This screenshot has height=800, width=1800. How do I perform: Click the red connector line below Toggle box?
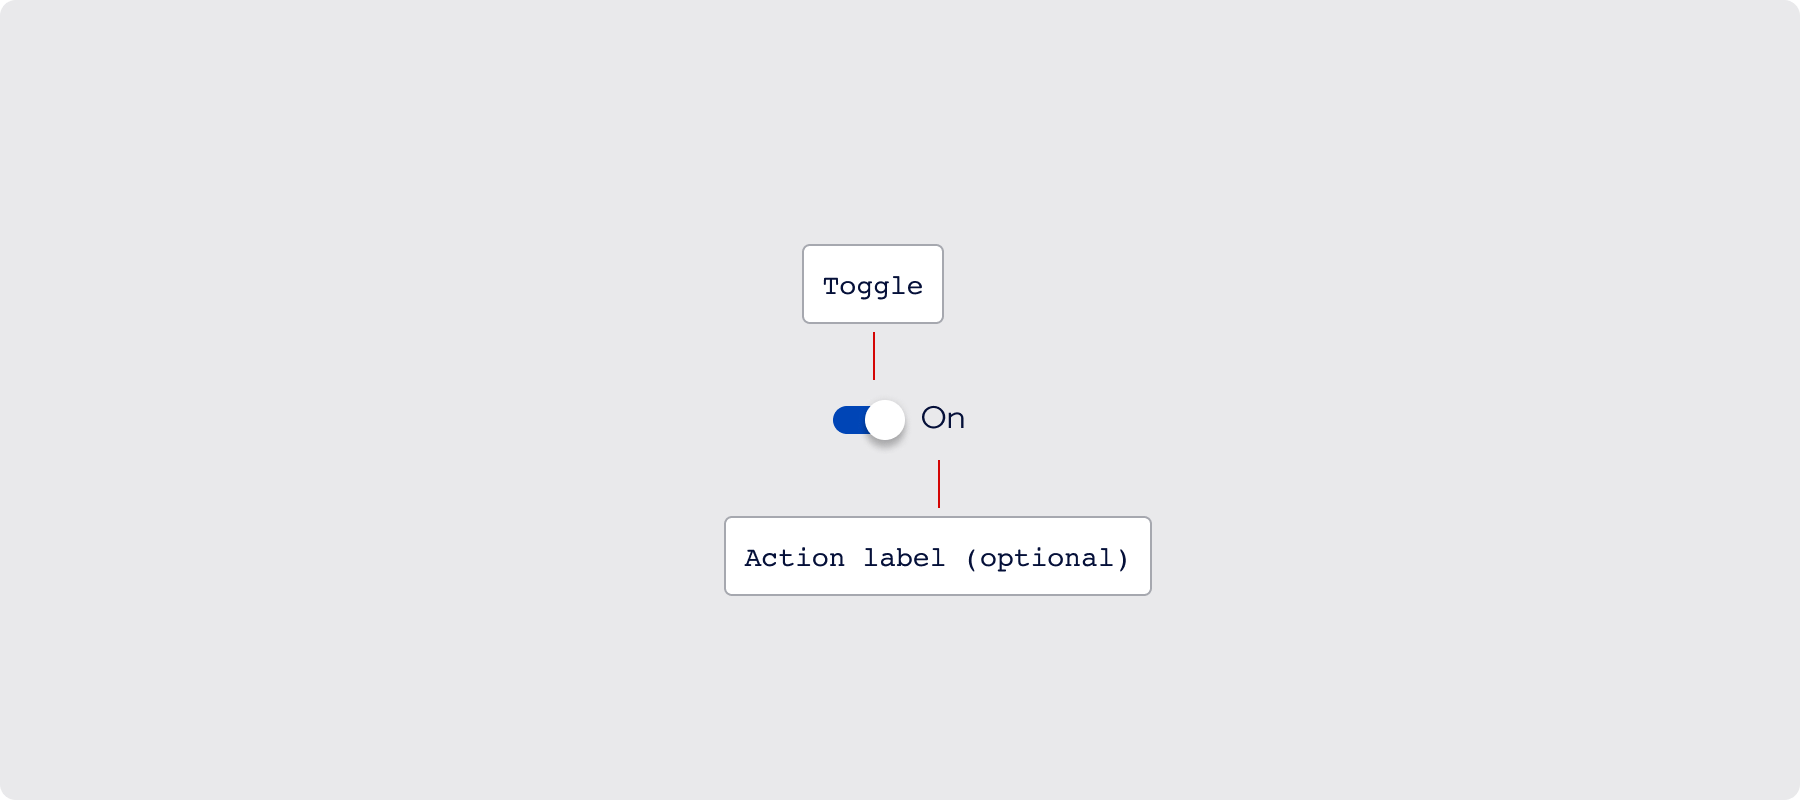point(874,356)
